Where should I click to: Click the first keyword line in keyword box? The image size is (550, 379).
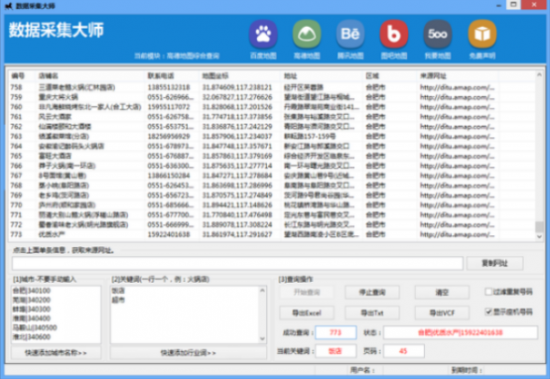point(118,291)
